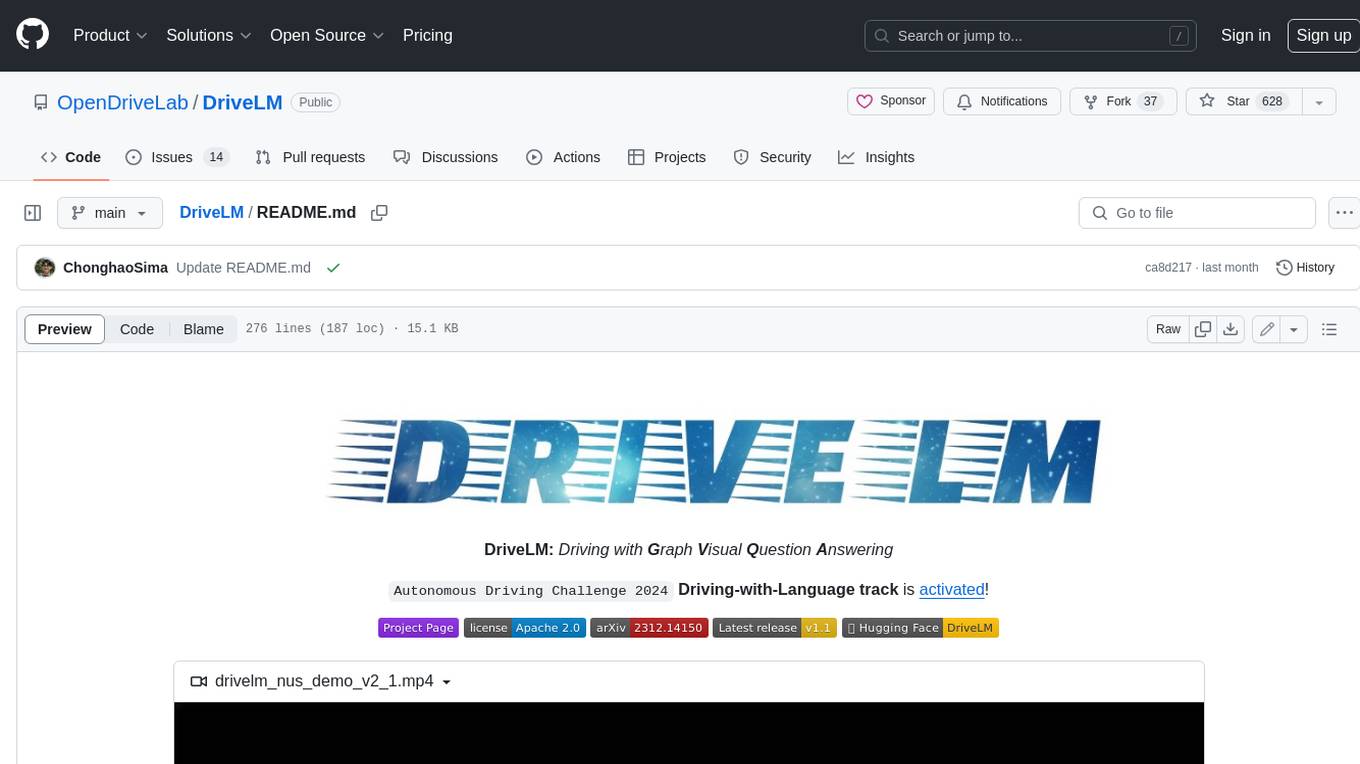
Task: View the file History
Action: tap(1305, 267)
